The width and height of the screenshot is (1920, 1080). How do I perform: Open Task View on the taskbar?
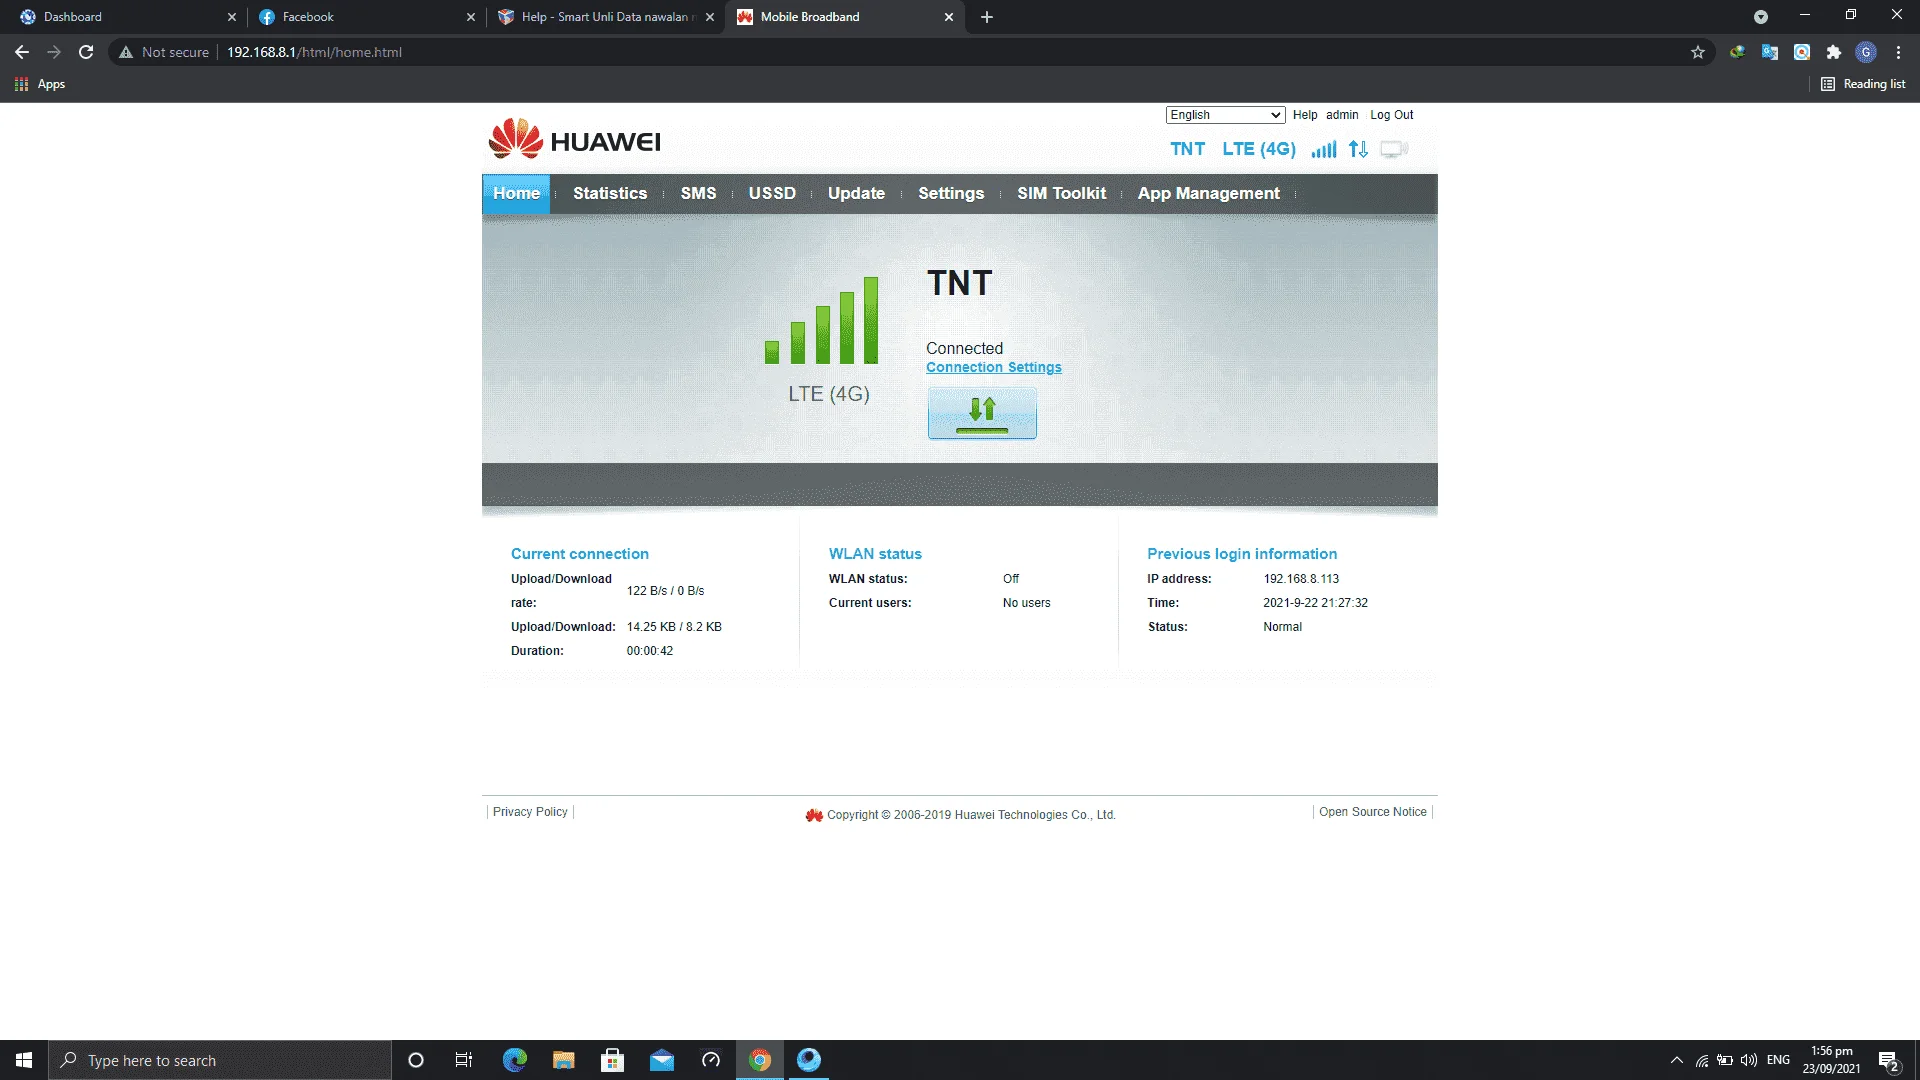coord(464,1060)
